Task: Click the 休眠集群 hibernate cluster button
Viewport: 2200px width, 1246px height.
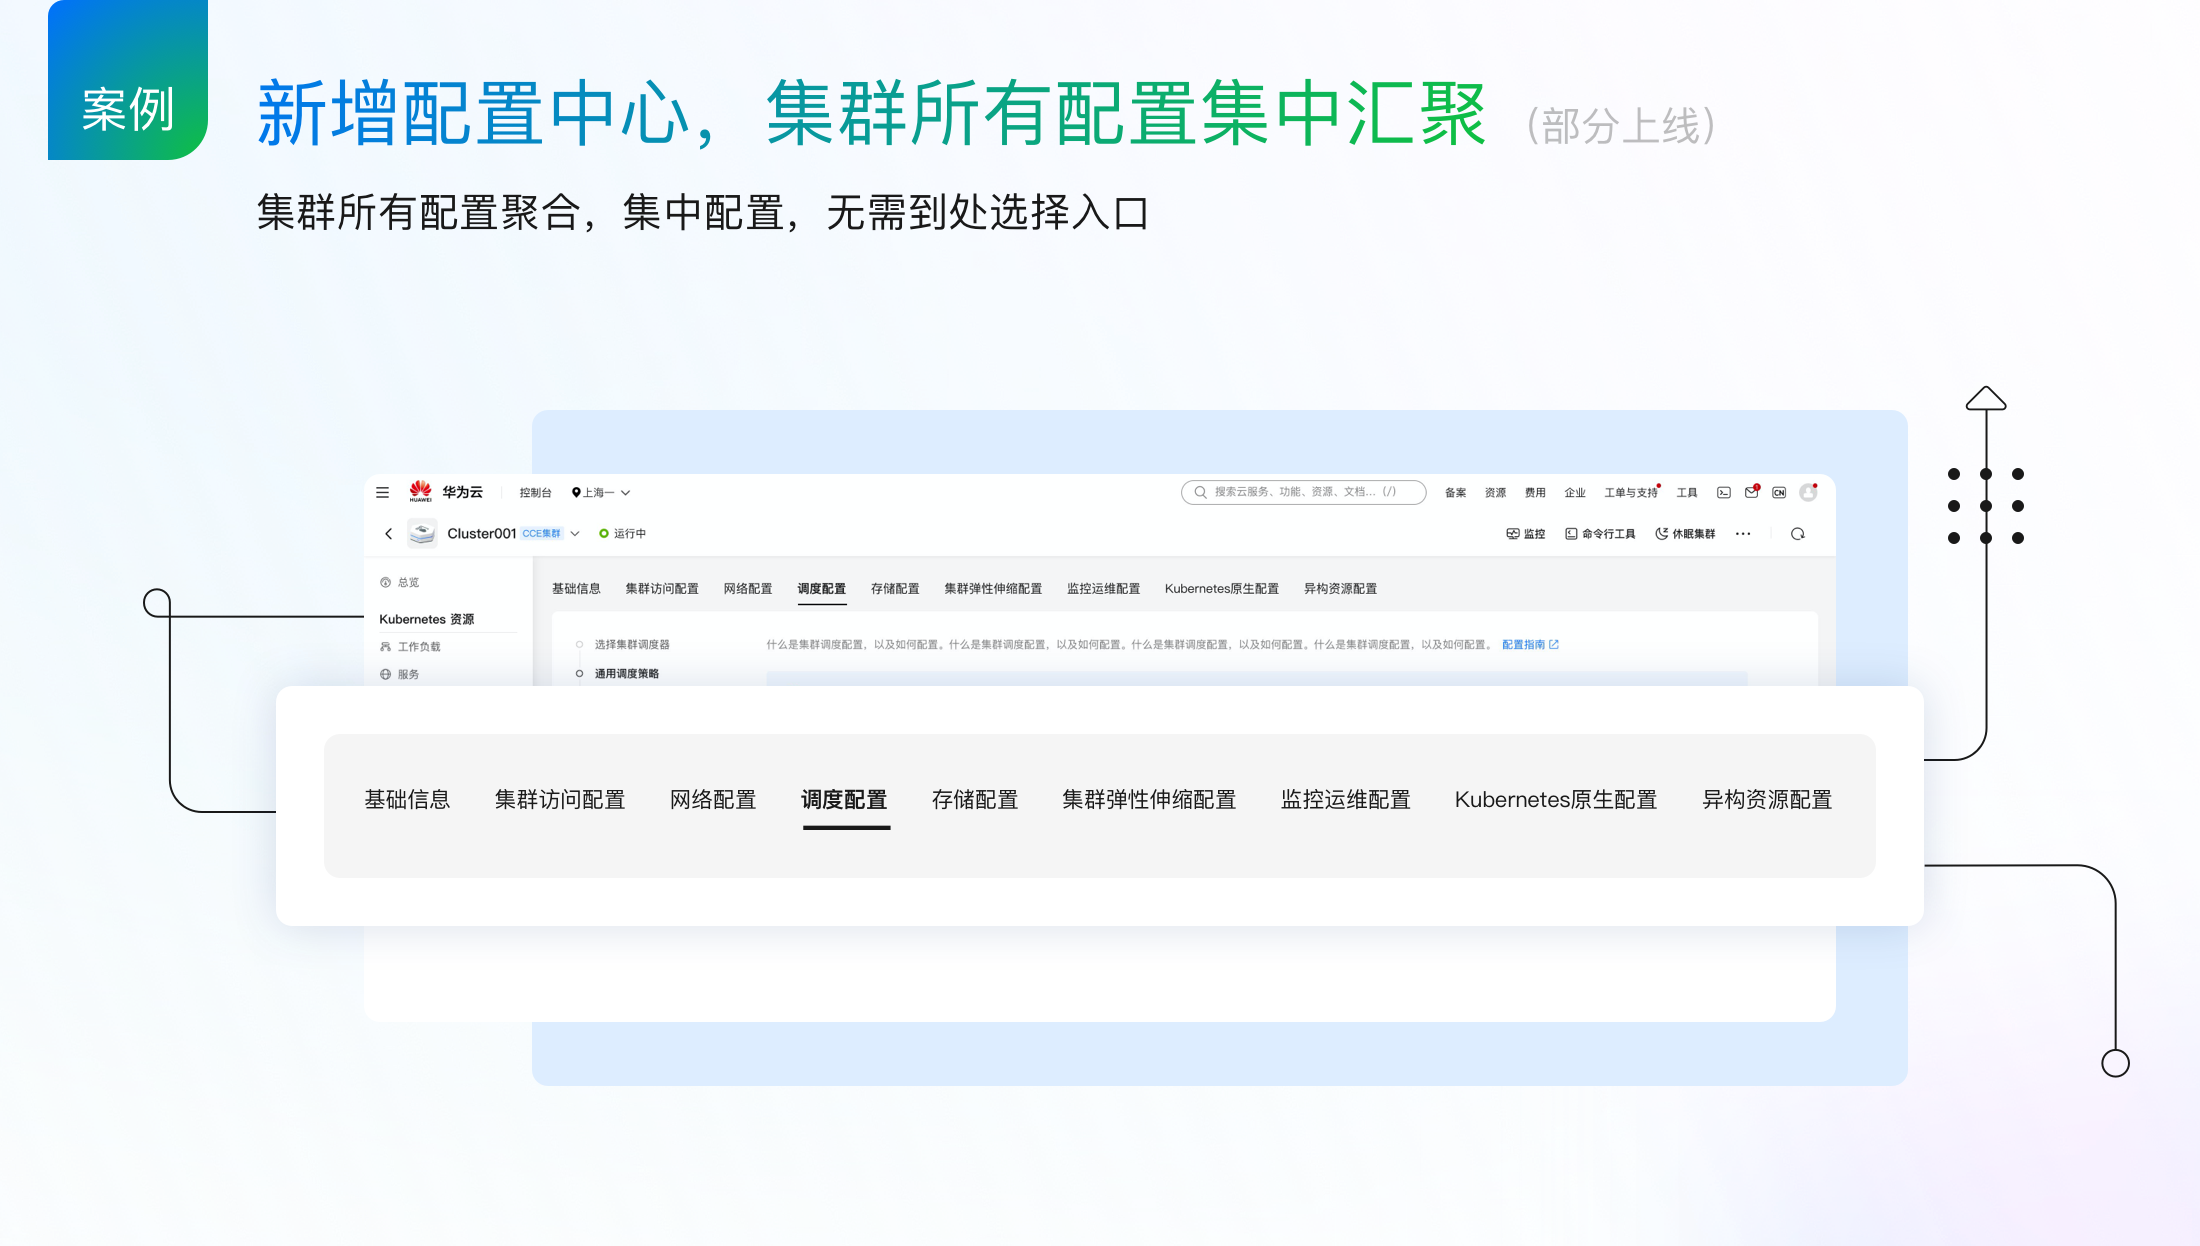Action: tap(1686, 534)
